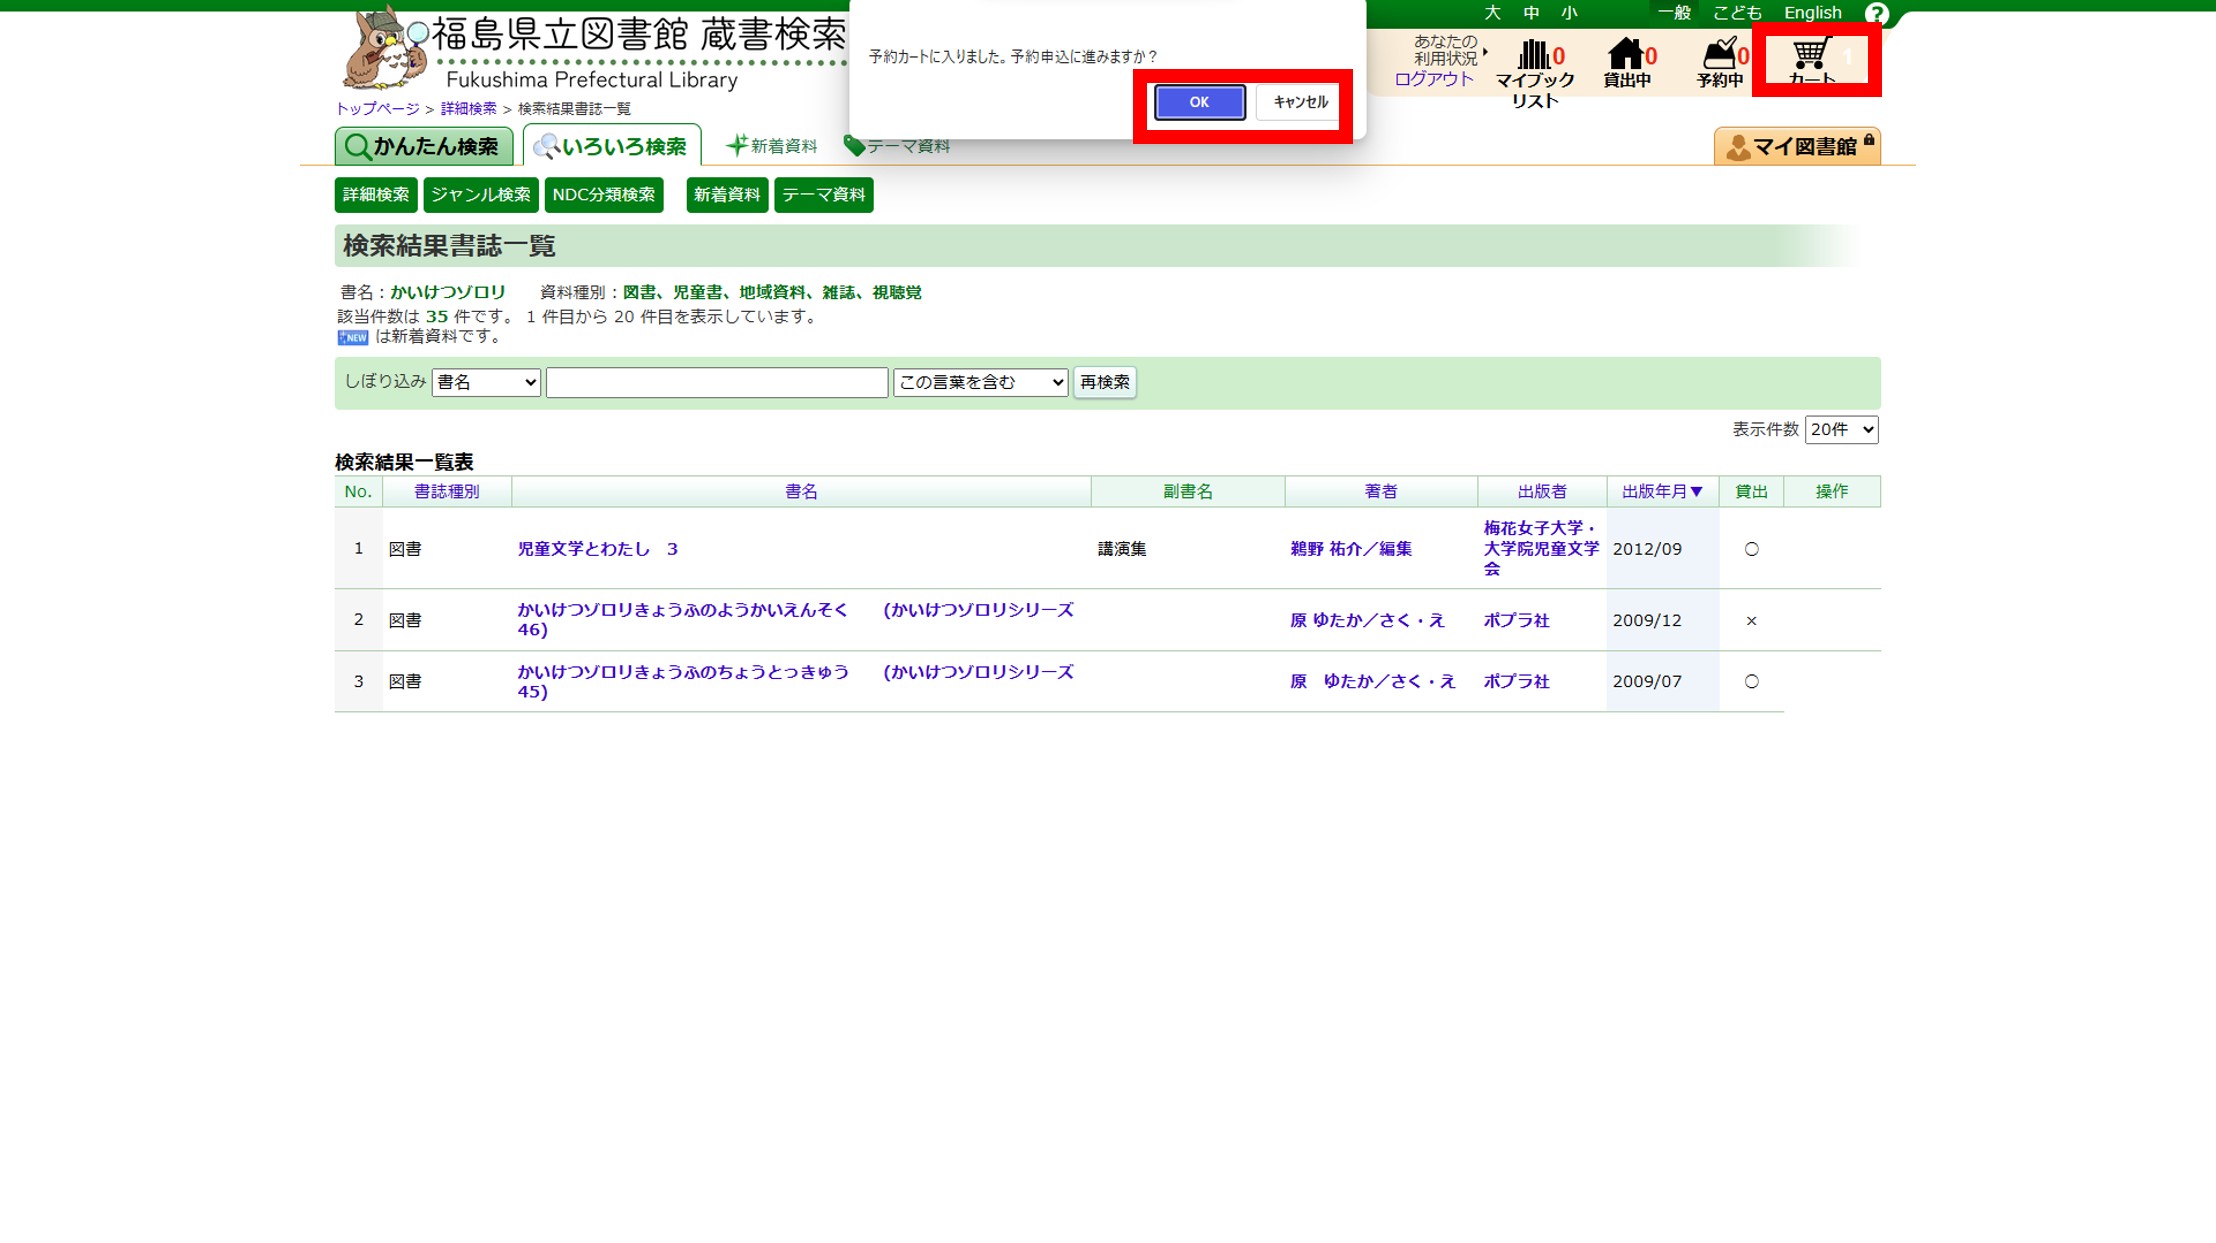Open the 書名 narrowing field dropdown
The width and height of the screenshot is (2216, 1243).
tap(486, 382)
